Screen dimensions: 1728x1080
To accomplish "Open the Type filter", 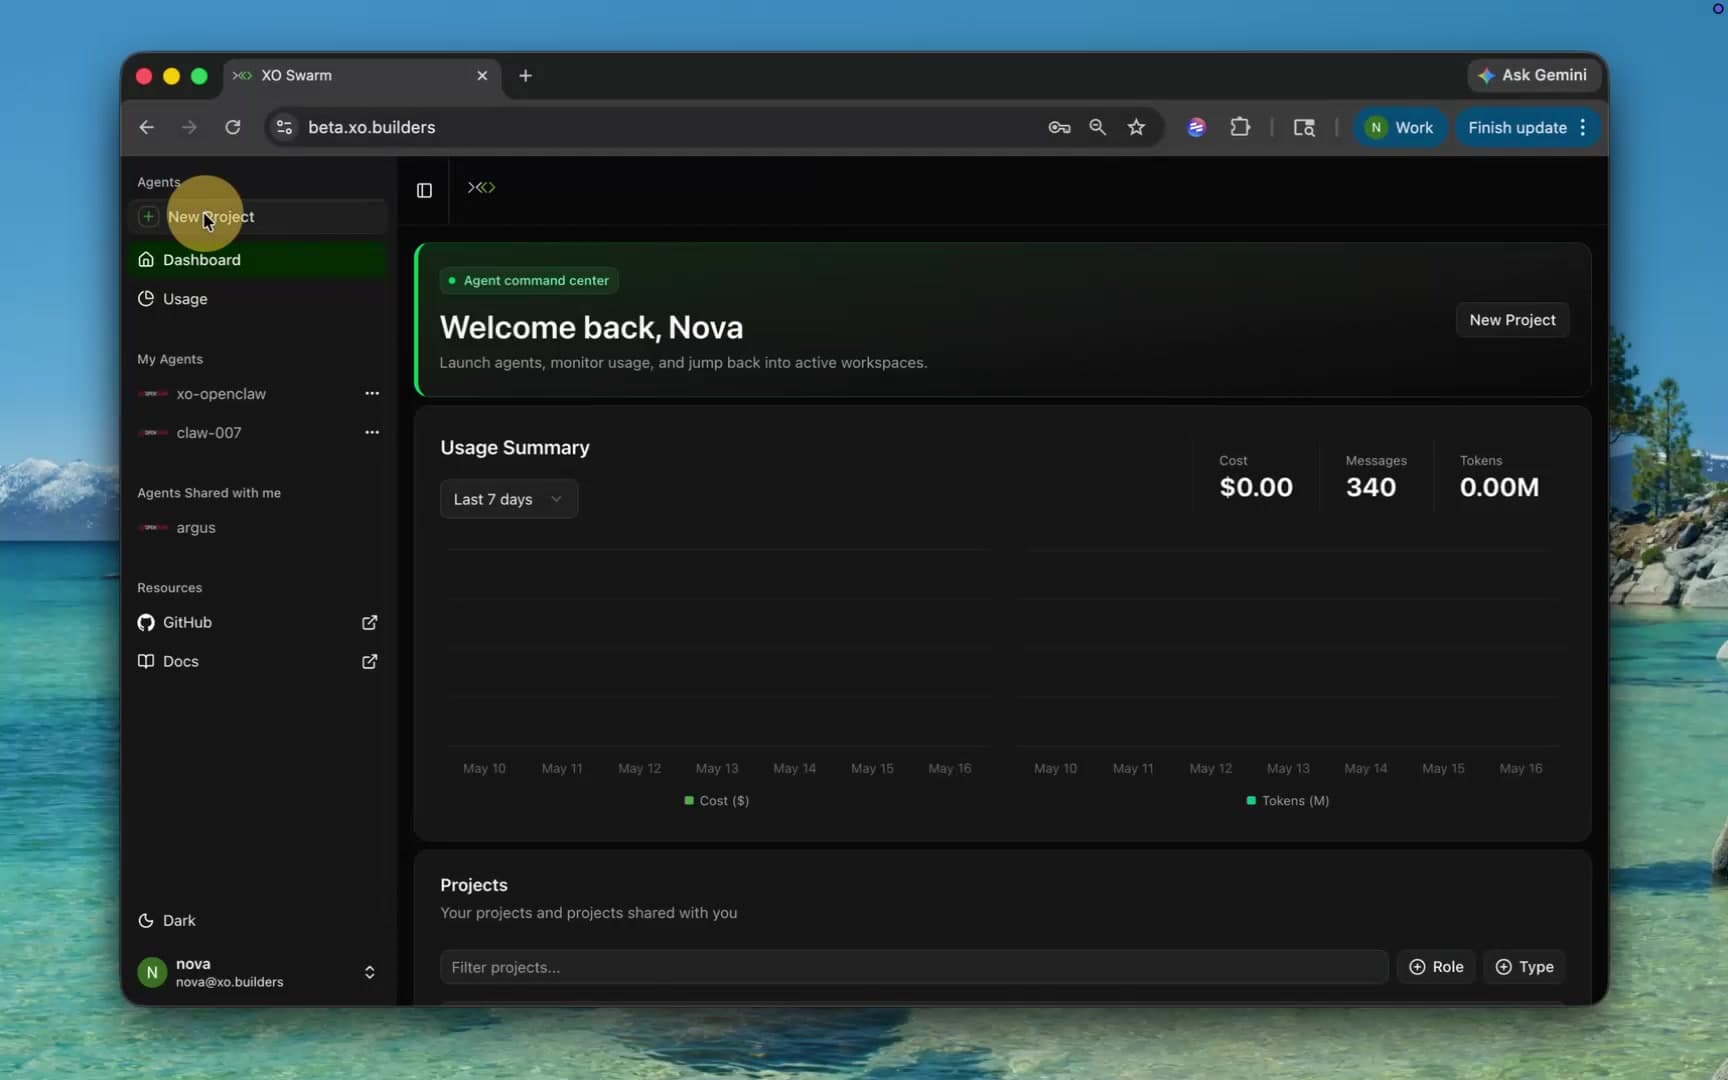I will [1524, 967].
